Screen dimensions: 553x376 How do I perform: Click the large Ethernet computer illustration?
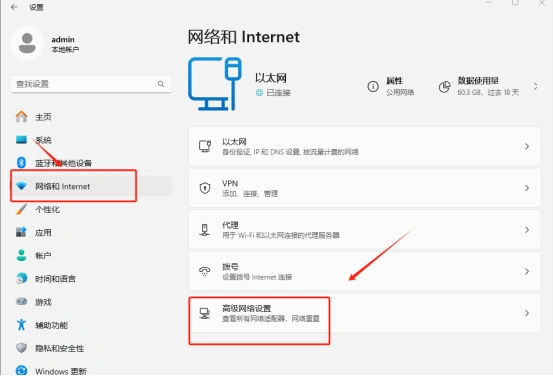pos(215,84)
